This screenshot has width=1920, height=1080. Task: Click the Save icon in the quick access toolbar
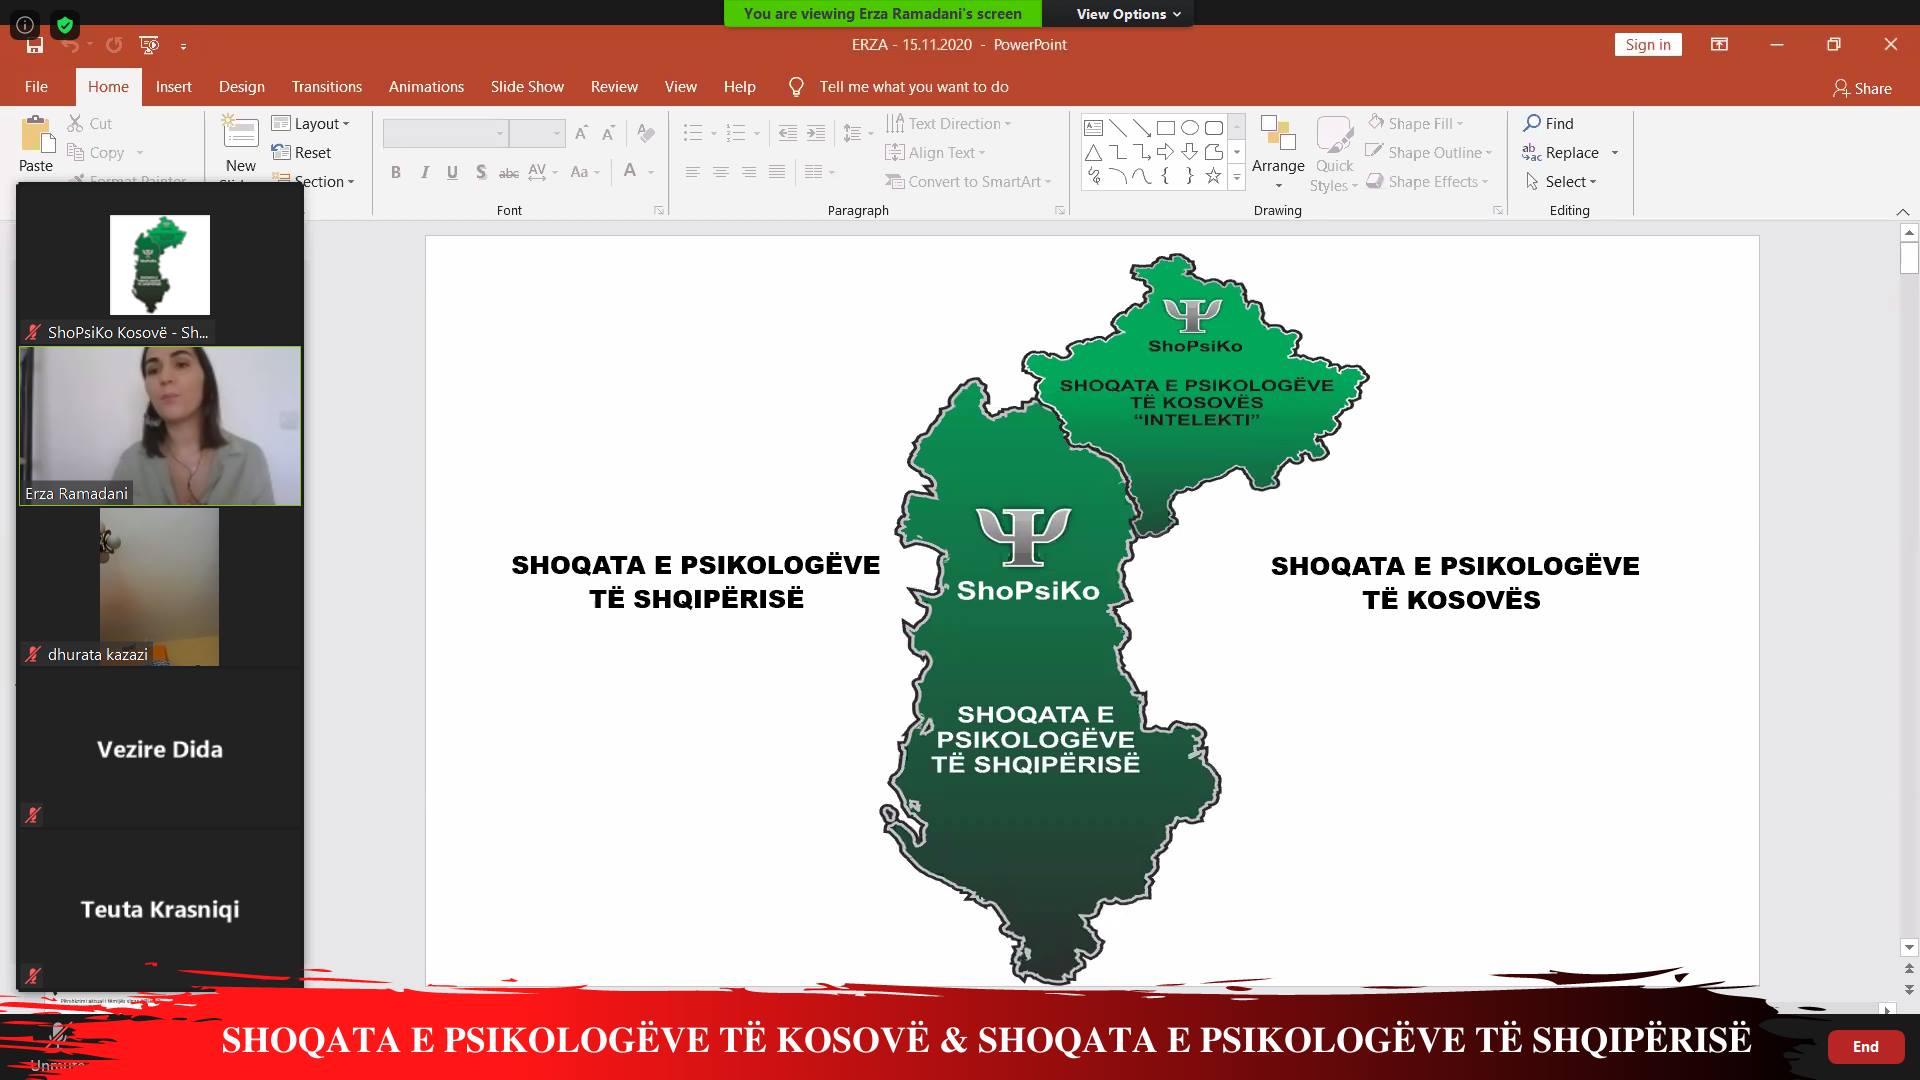pos(35,45)
